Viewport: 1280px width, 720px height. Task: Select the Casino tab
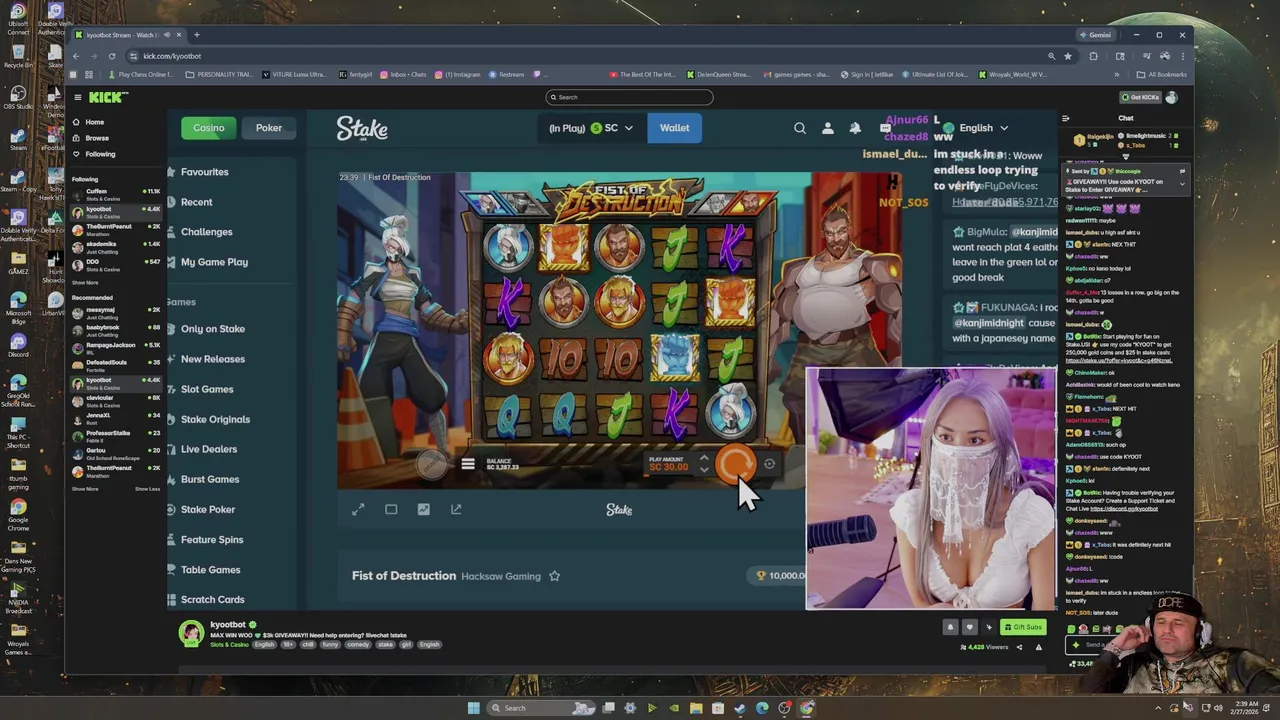point(209,128)
